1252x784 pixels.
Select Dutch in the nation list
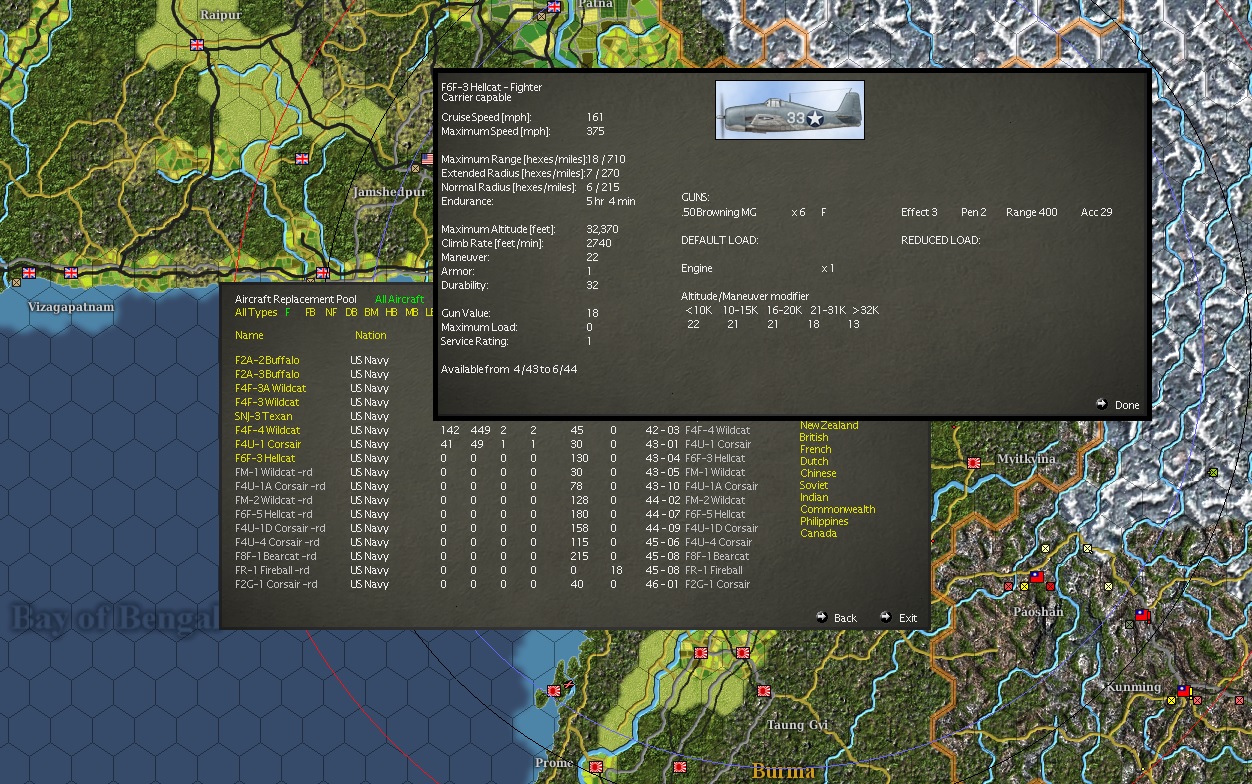(814, 461)
